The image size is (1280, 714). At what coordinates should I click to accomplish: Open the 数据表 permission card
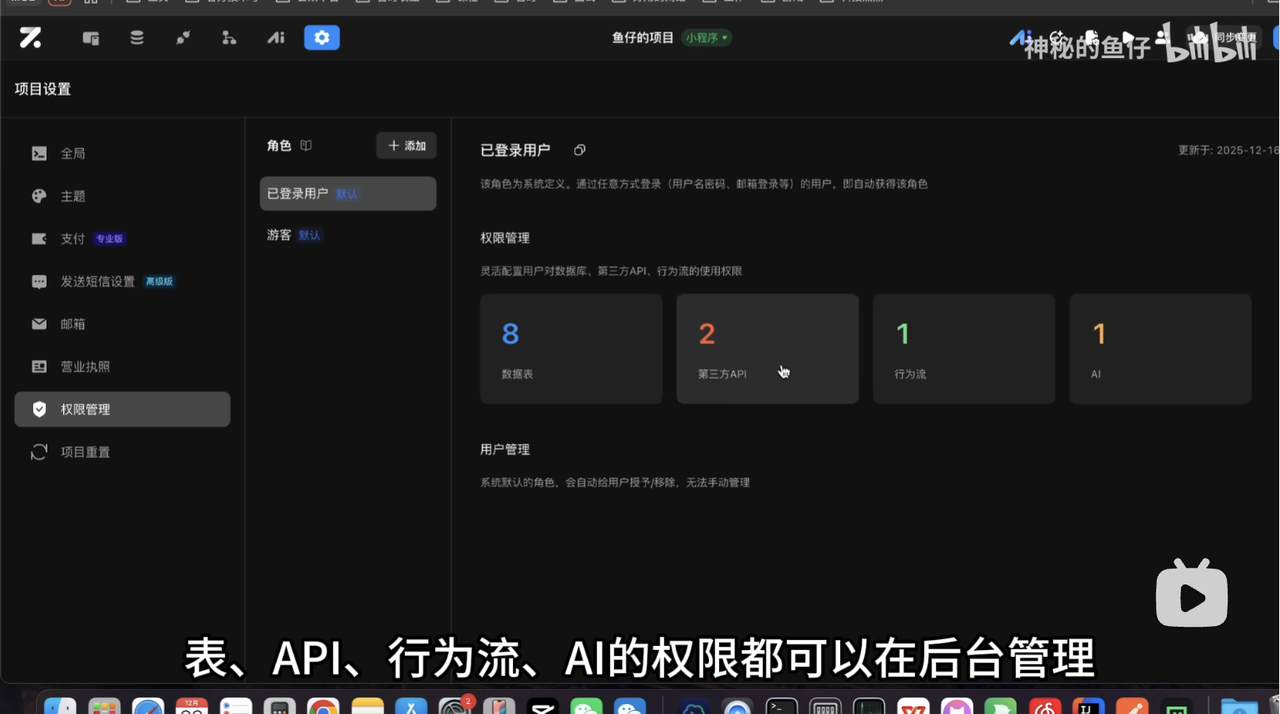(x=571, y=349)
